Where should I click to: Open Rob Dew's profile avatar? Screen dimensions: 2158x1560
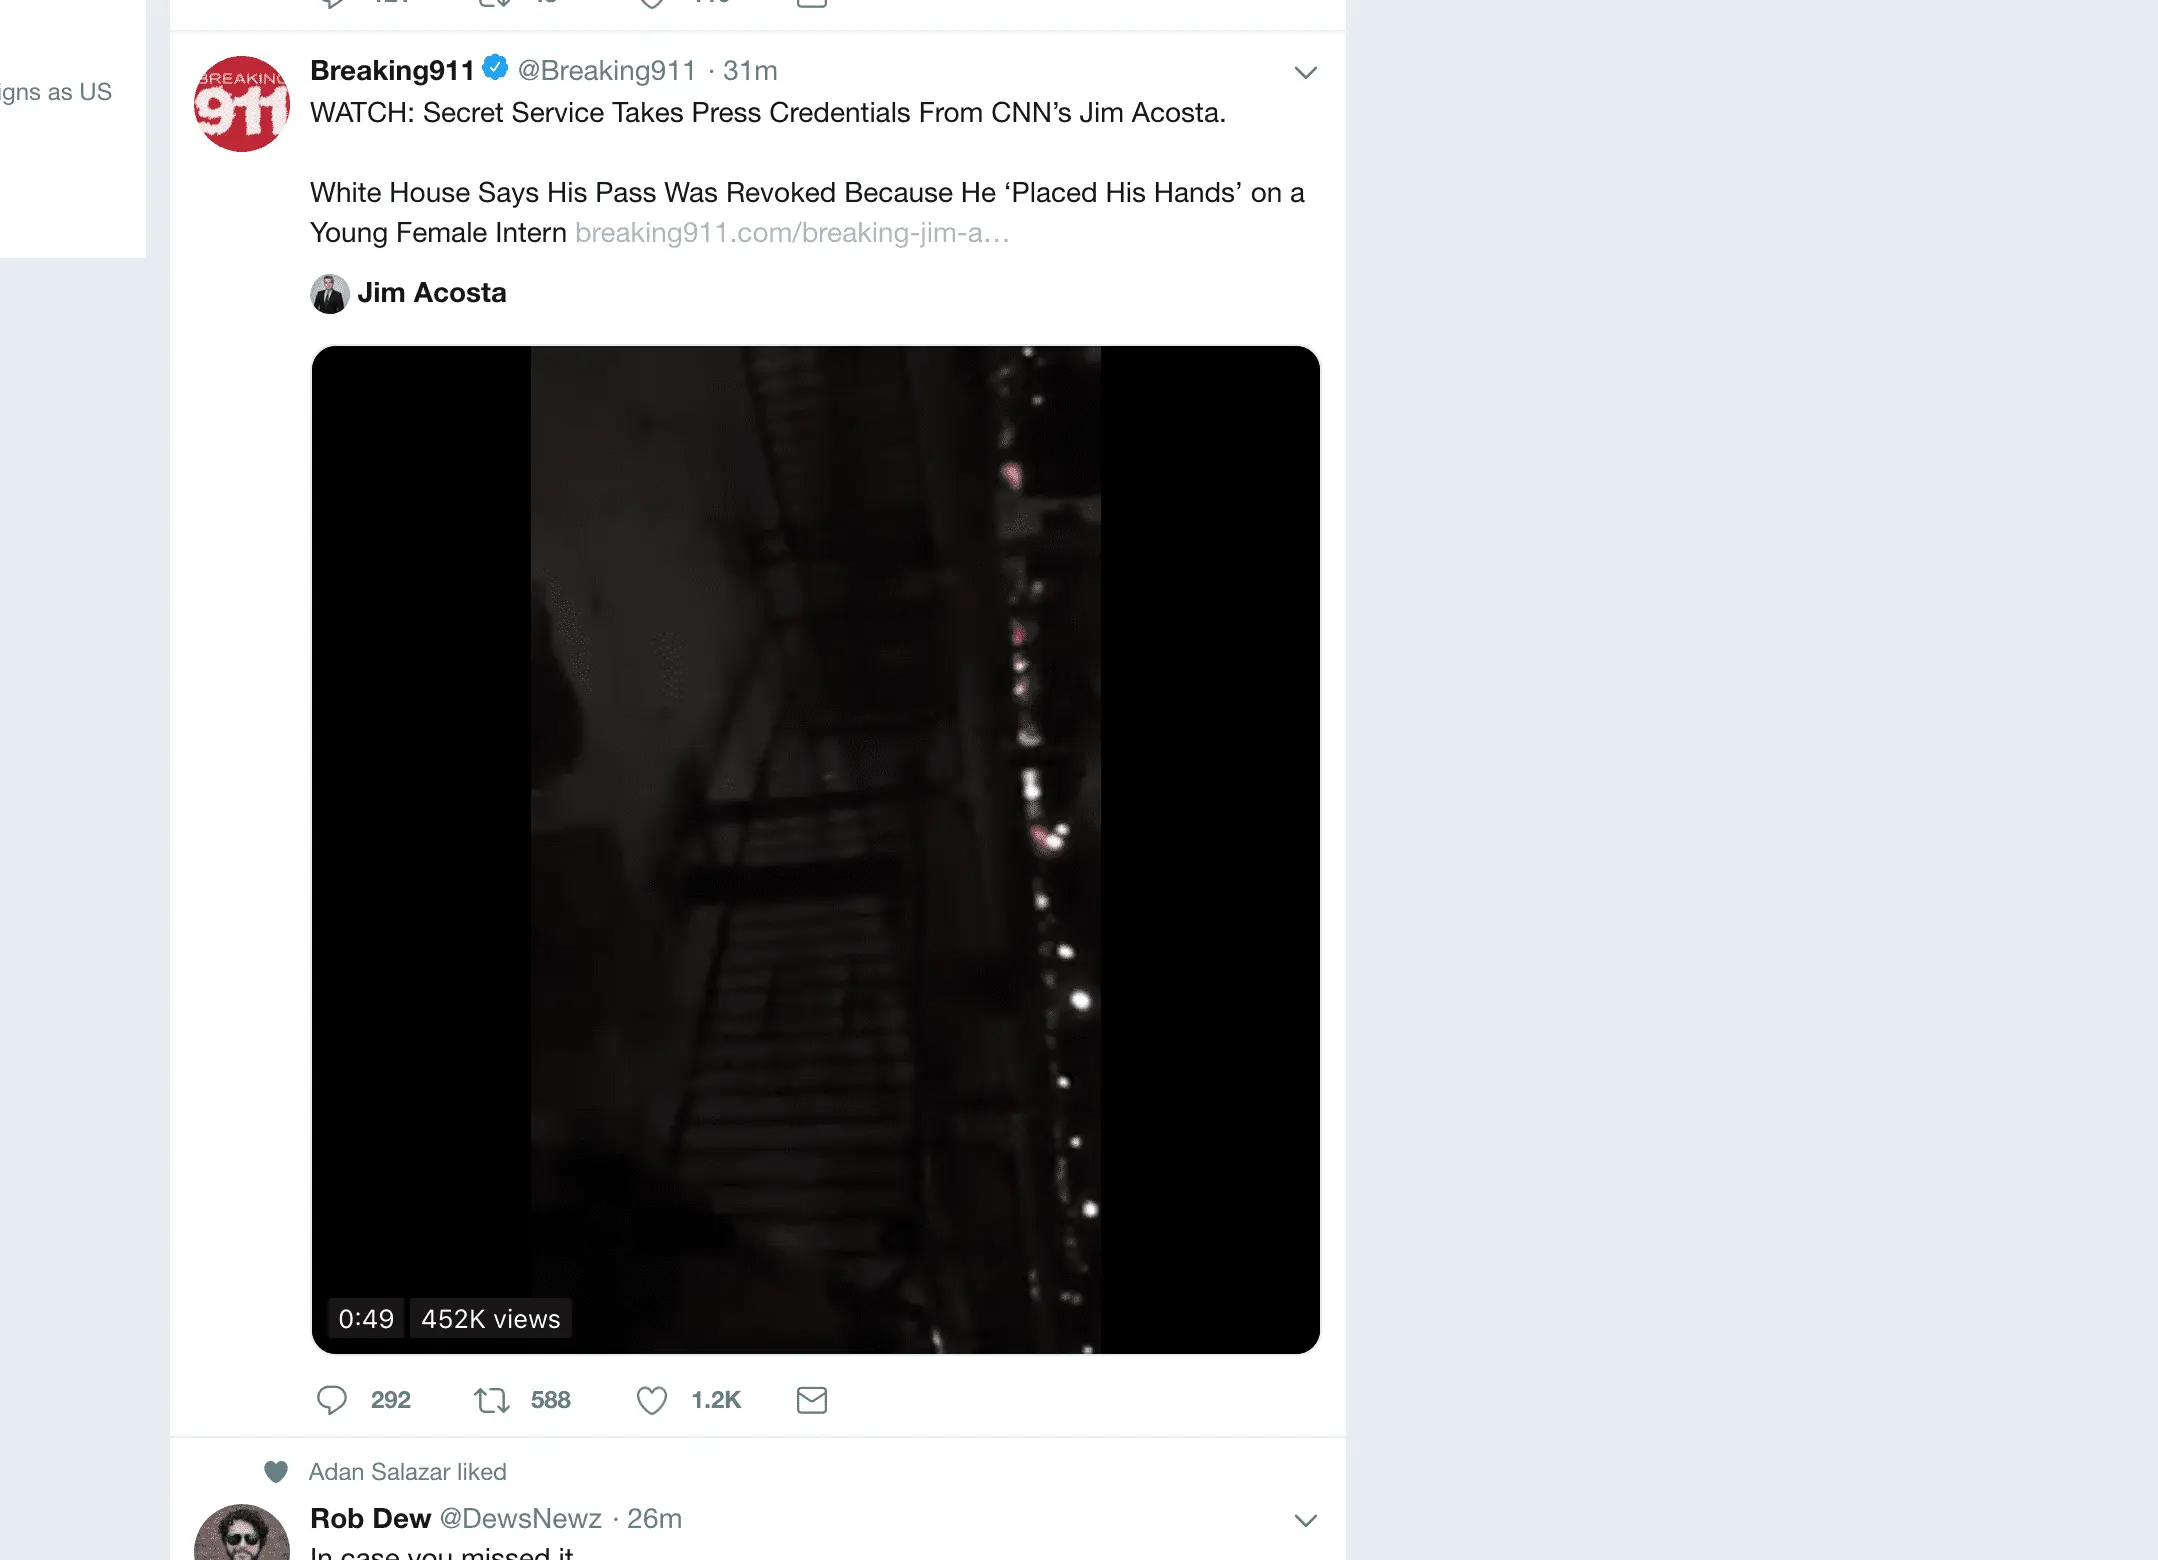(241, 1534)
